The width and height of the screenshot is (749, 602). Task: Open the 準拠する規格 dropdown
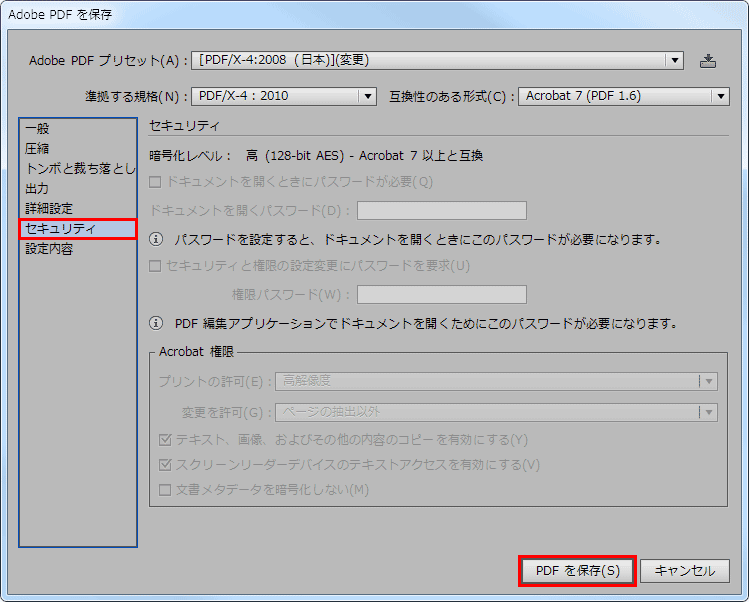coord(284,96)
